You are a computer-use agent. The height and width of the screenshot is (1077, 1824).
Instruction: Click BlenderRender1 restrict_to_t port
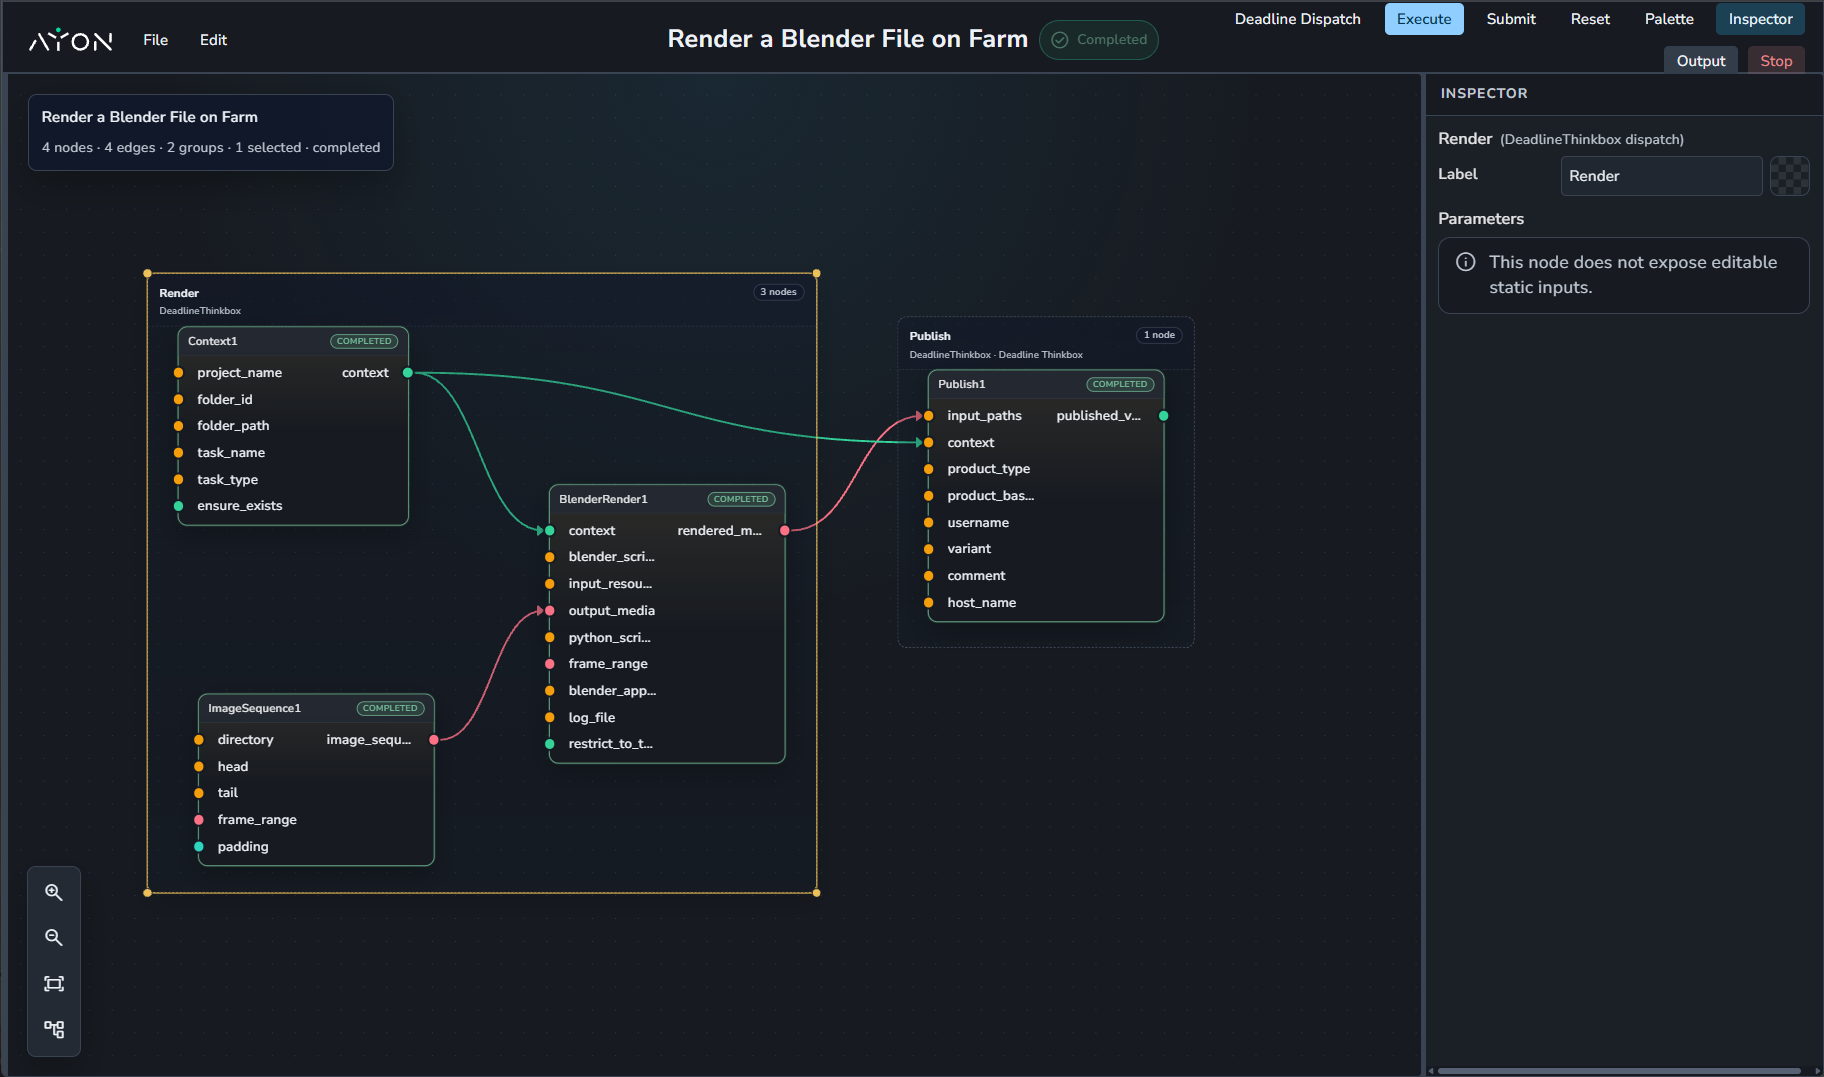(x=550, y=744)
